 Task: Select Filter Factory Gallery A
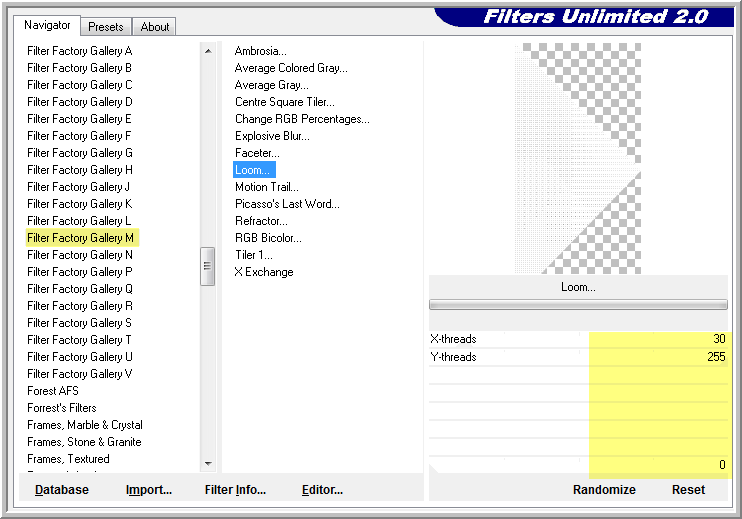coord(80,51)
